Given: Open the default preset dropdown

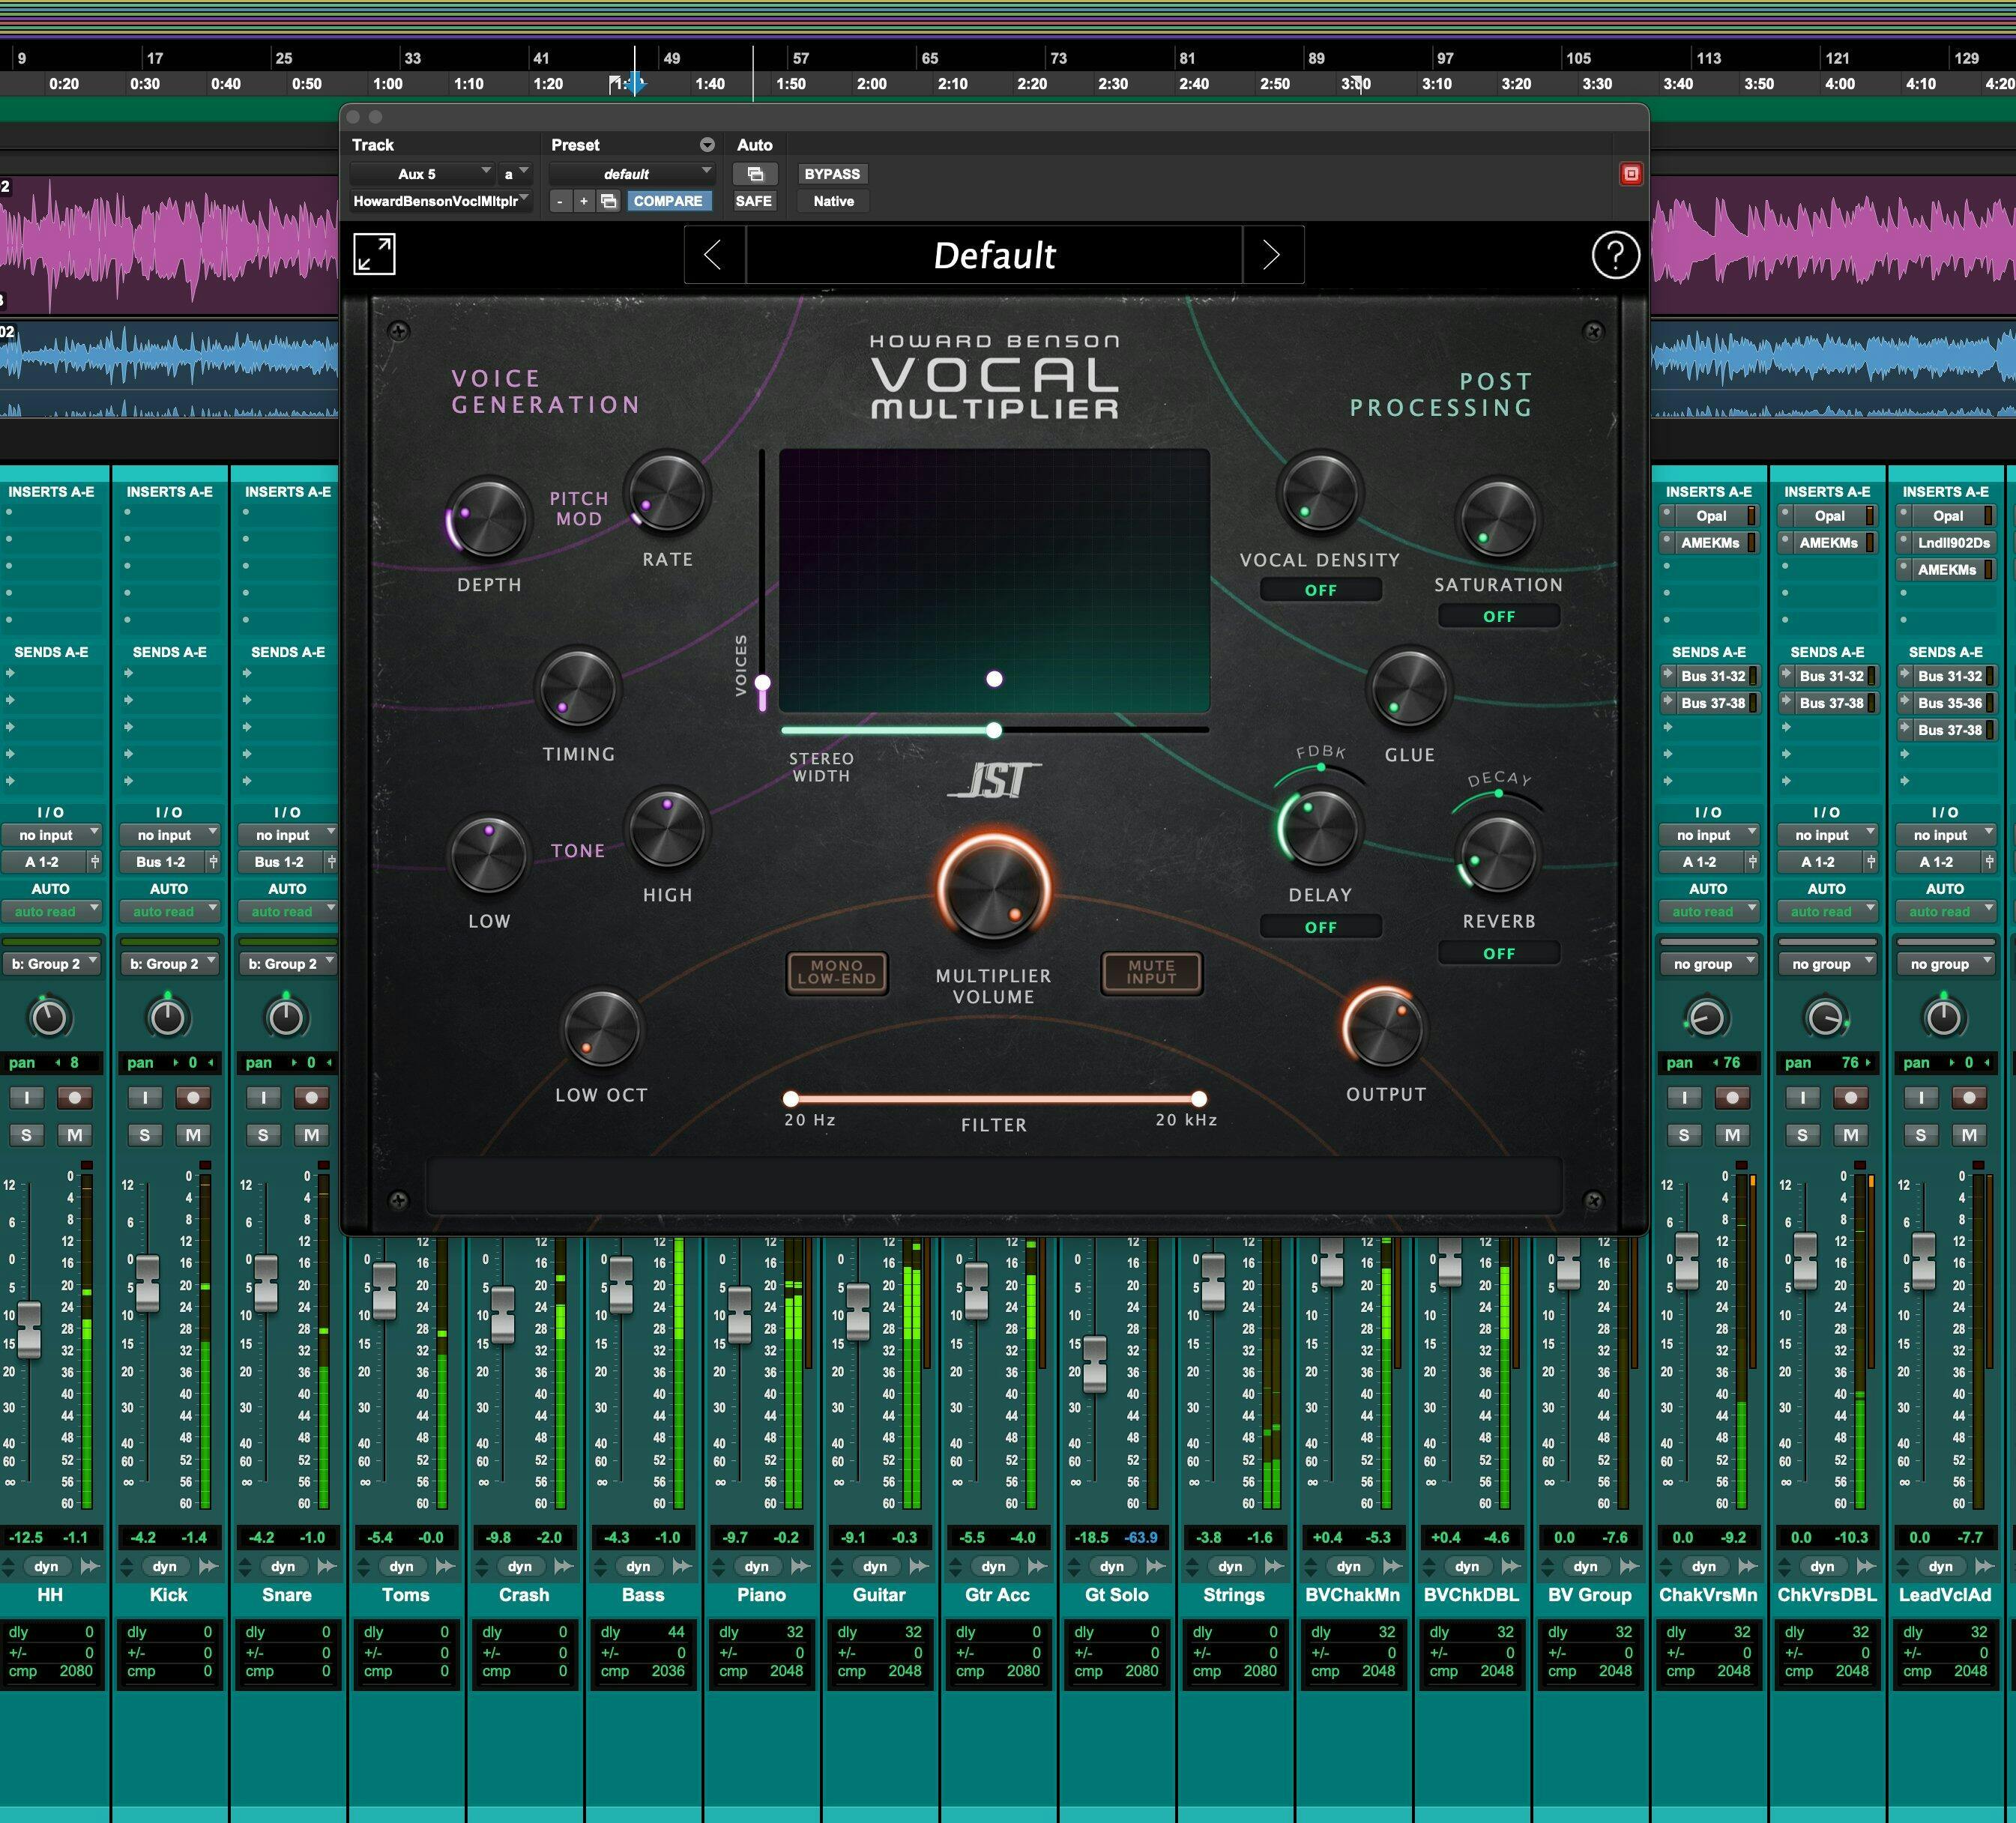Looking at the screenshot, I should point(630,174).
